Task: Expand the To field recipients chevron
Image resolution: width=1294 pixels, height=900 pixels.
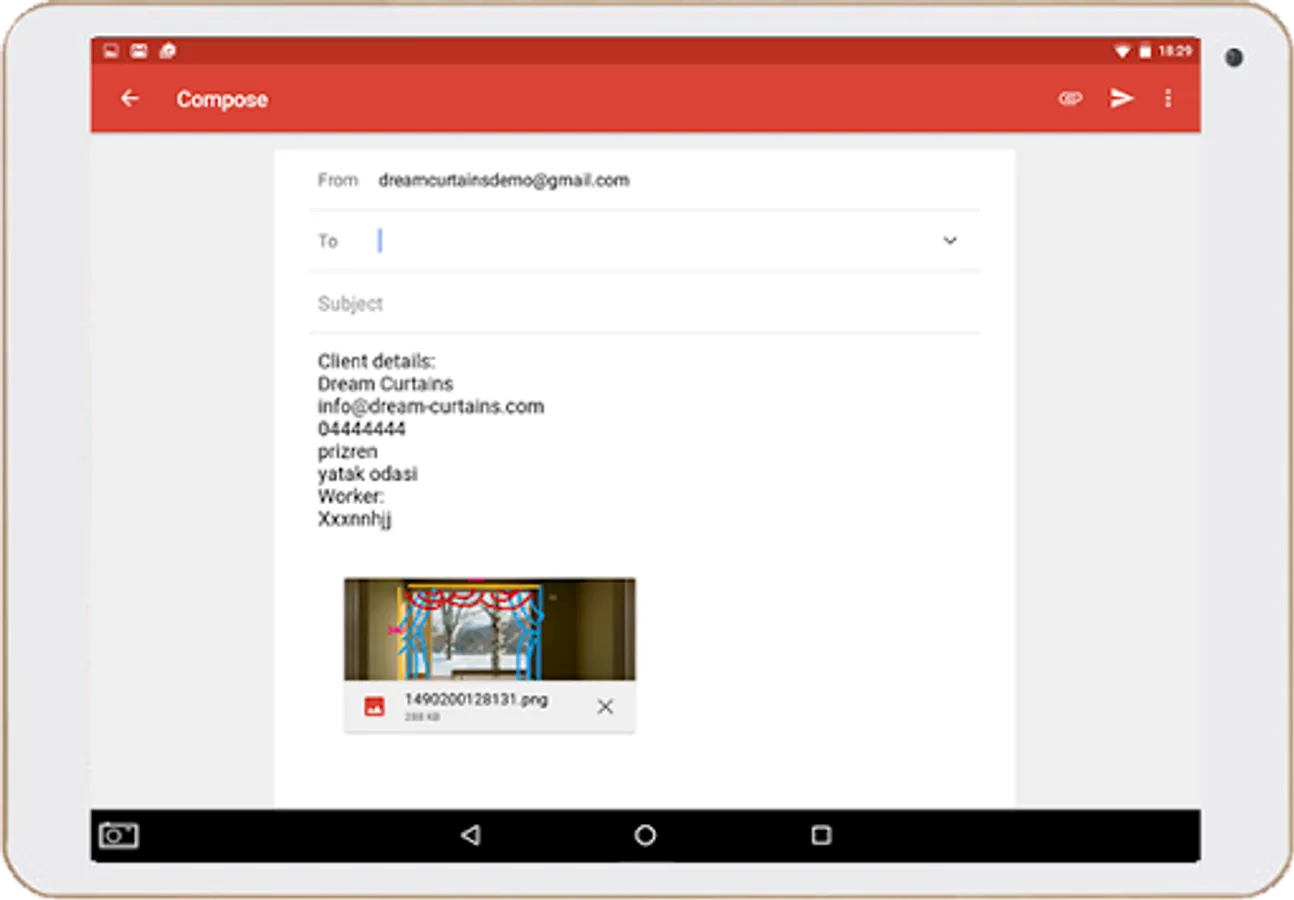Action: [x=950, y=241]
